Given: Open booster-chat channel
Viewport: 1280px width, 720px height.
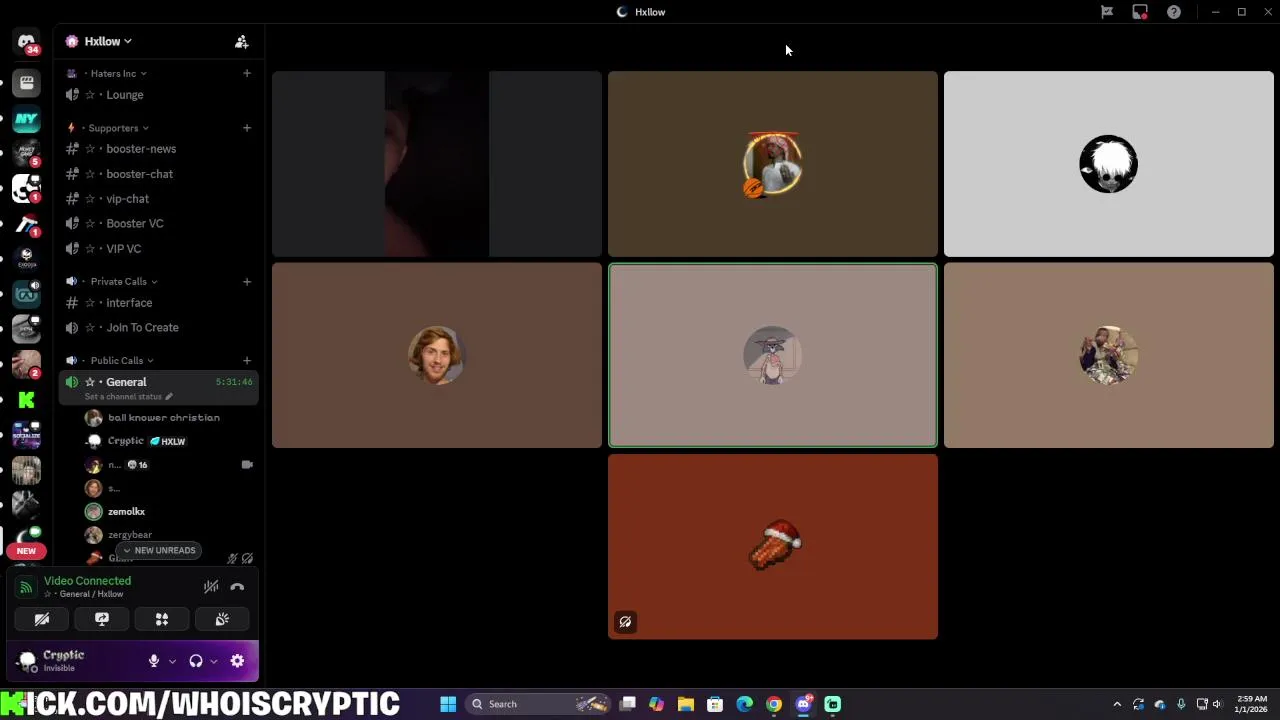Looking at the screenshot, I should pos(159,174).
